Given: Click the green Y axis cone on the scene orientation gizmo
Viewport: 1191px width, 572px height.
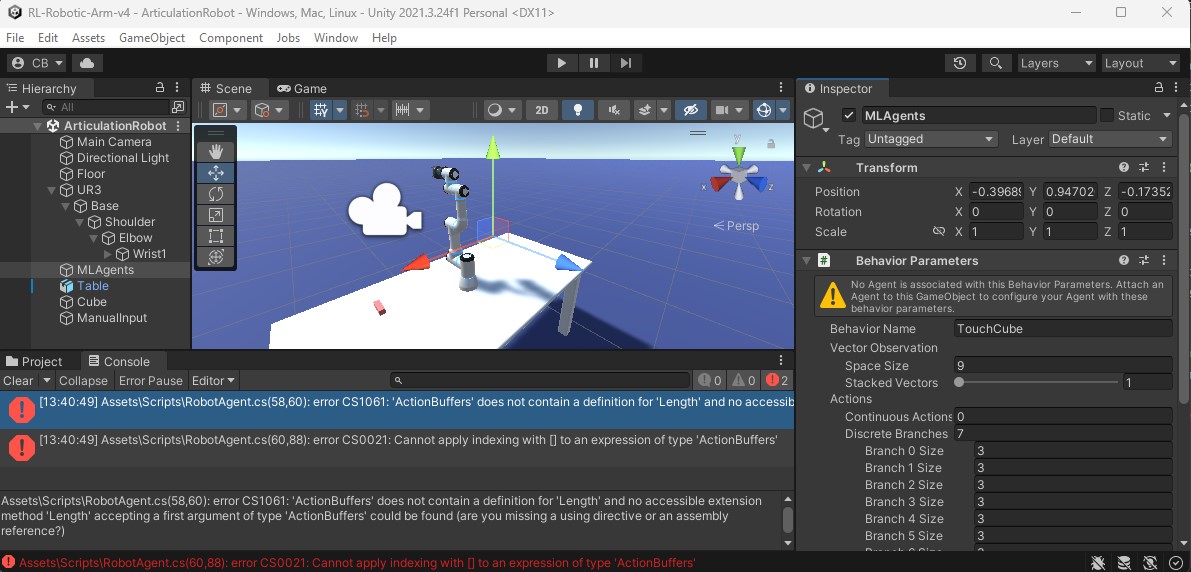Looking at the screenshot, I should [738, 155].
